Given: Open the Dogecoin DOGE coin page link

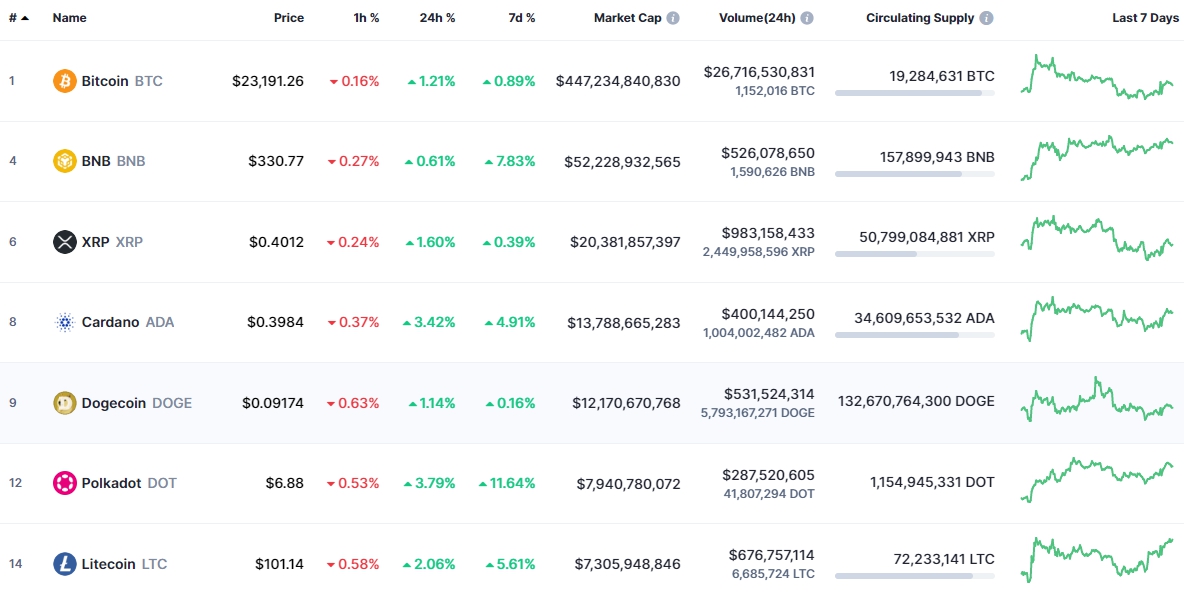Looking at the screenshot, I should [x=123, y=403].
